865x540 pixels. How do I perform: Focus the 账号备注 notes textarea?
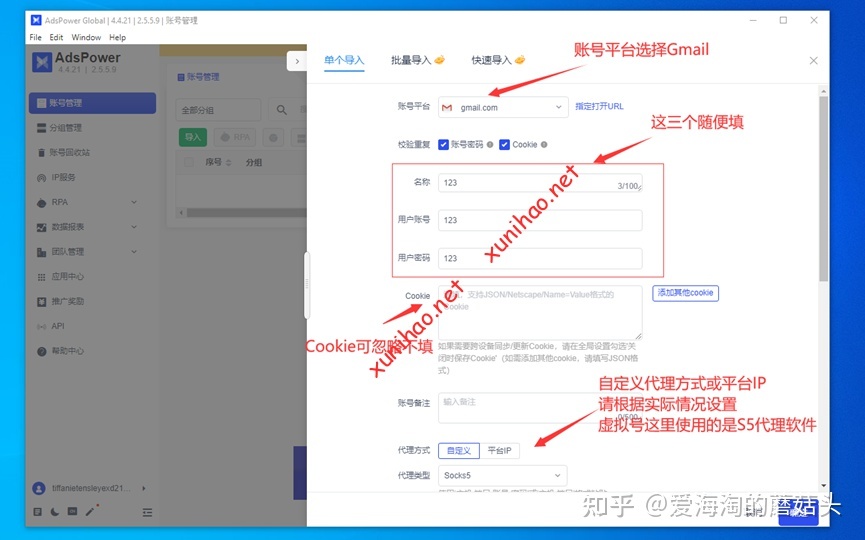point(540,408)
